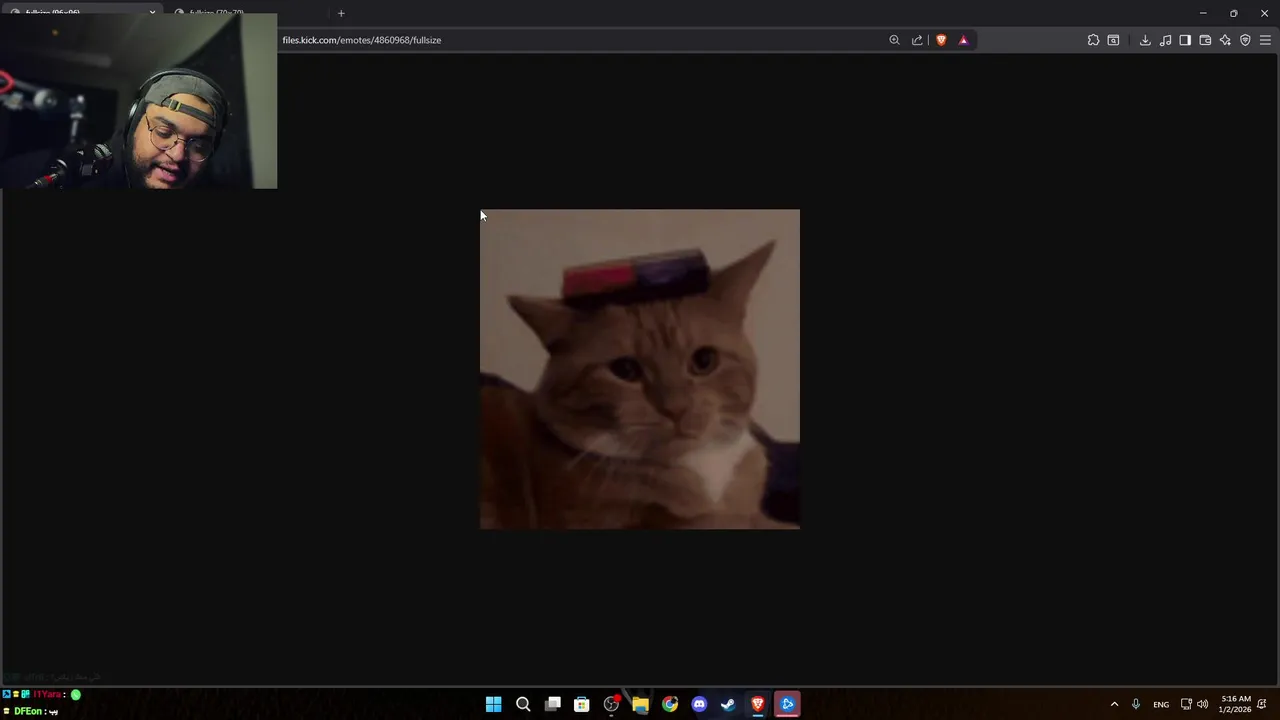The width and height of the screenshot is (1280, 720).
Task: Click the microphone tray icon
Action: tap(1136, 704)
